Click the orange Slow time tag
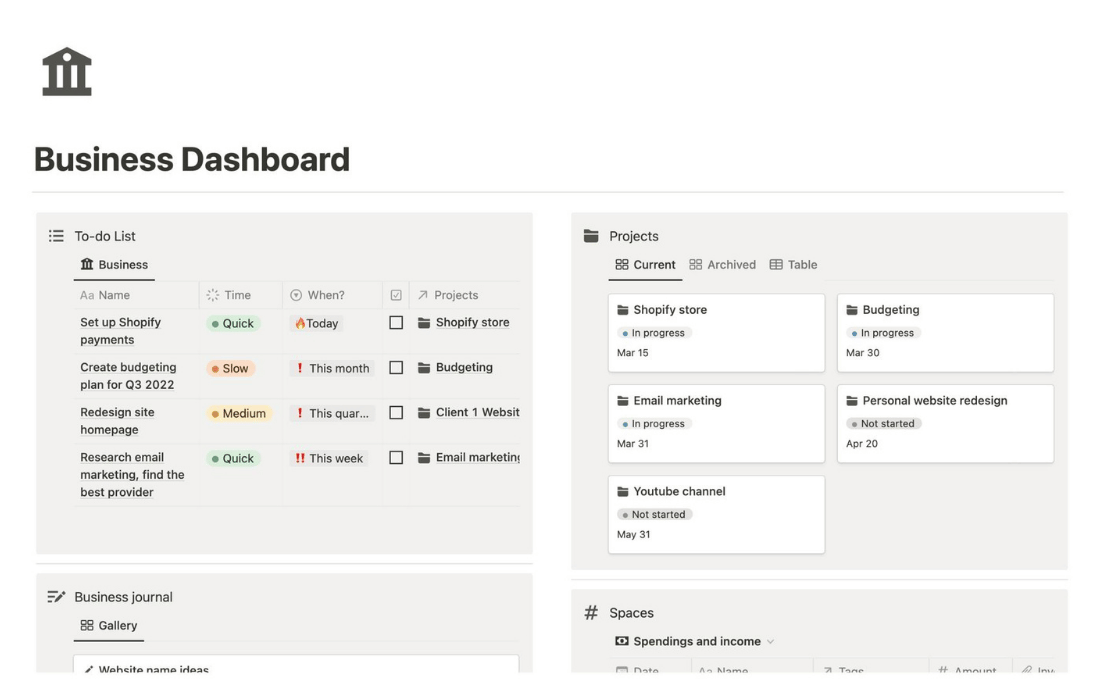This screenshot has height=685, width=1102. coord(230,368)
